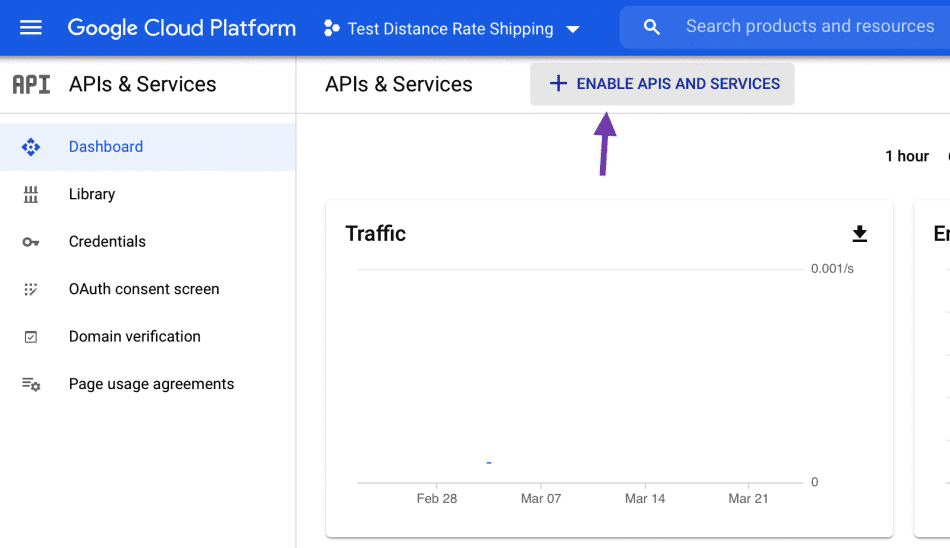Click the Domain verification checkbox icon
950x548 pixels.
tap(31, 336)
